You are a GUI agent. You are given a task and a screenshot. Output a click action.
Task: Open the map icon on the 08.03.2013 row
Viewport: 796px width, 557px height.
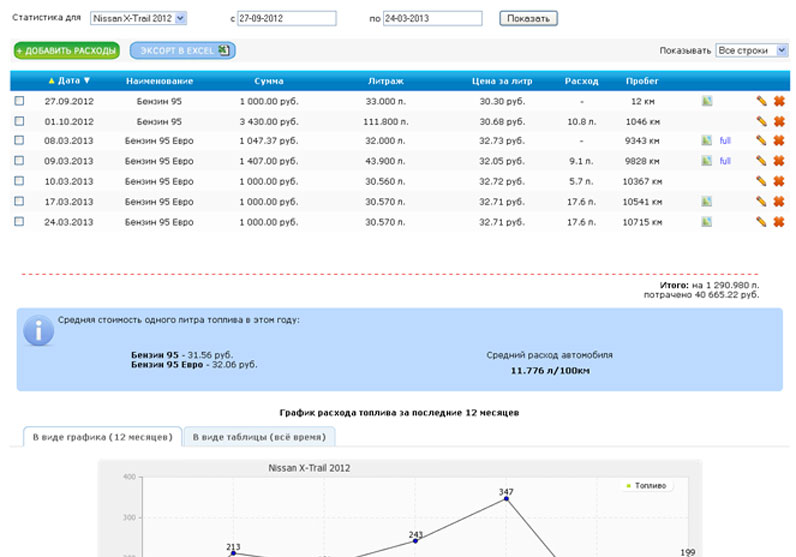click(x=707, y=141)
